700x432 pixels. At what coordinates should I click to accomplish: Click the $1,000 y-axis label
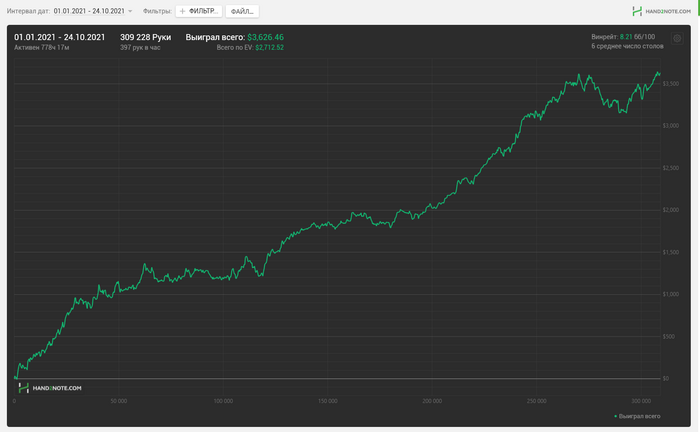click(x=671, y=295)
